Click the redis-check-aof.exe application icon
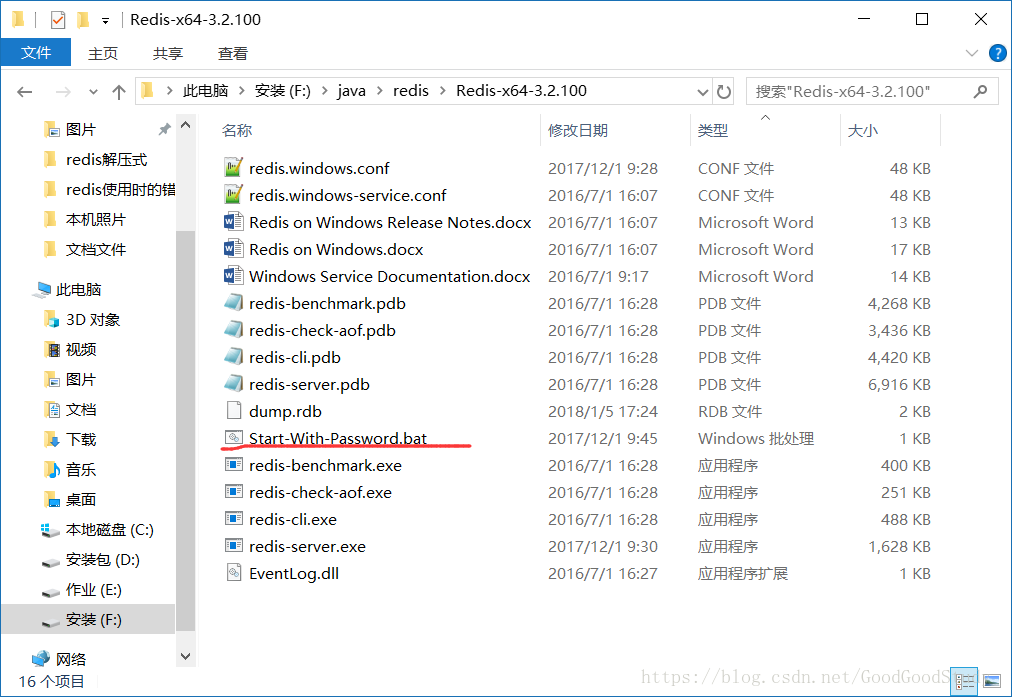The width and height of the screenshot is (1012, 697). point(233,492)
